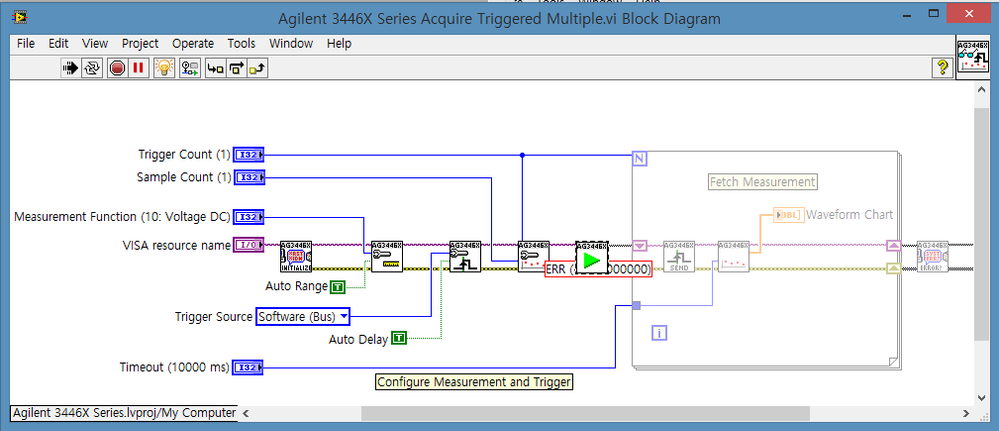999x431 pixels.
Task: Click the Trigger Count (1) label
Action: tap(184, 154)
